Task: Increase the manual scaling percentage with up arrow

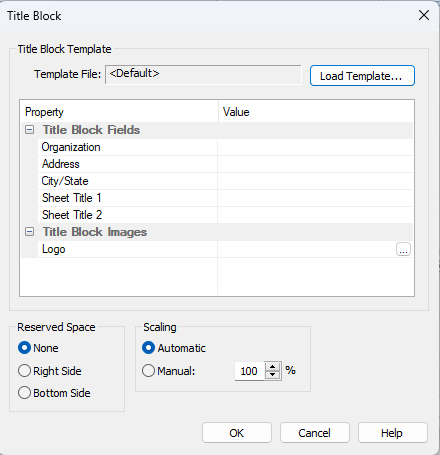Action: (x=273, y=367)
